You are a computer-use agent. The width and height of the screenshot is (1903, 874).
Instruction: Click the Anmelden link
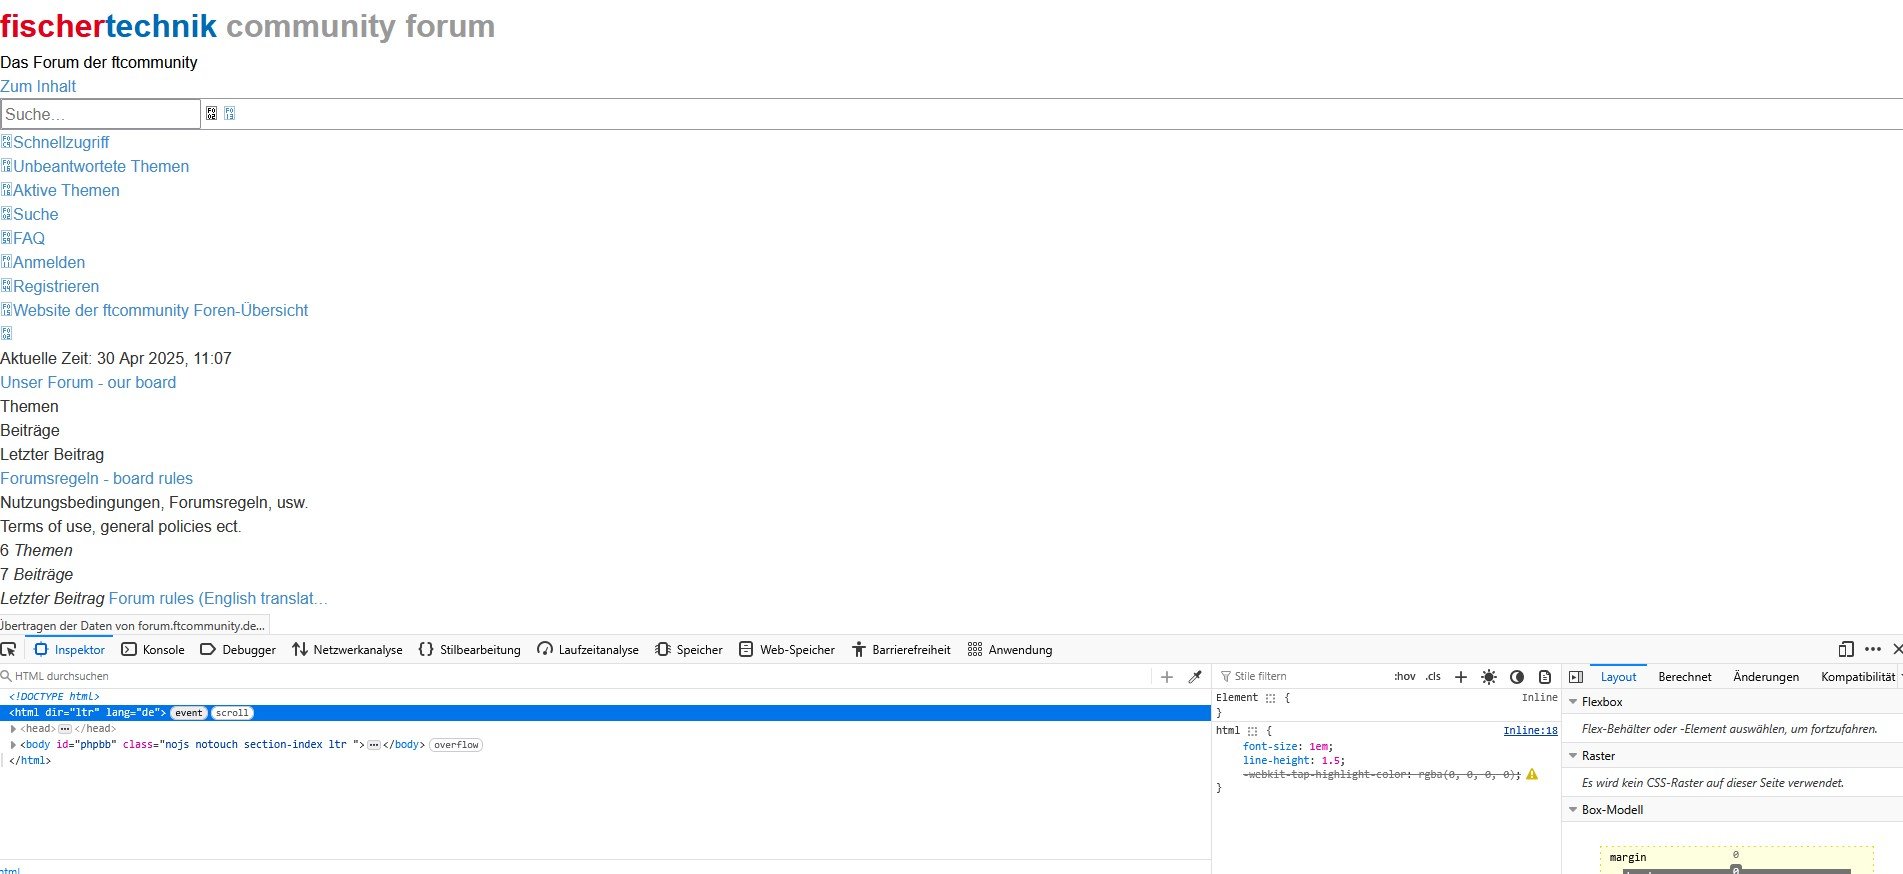(49, 262)
